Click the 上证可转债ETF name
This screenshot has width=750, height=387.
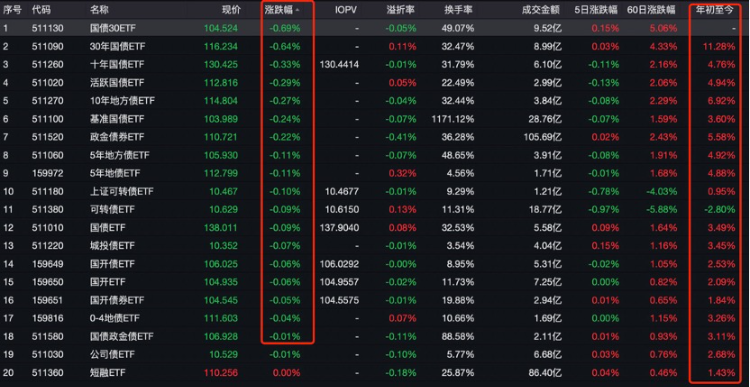pos(121,192)
